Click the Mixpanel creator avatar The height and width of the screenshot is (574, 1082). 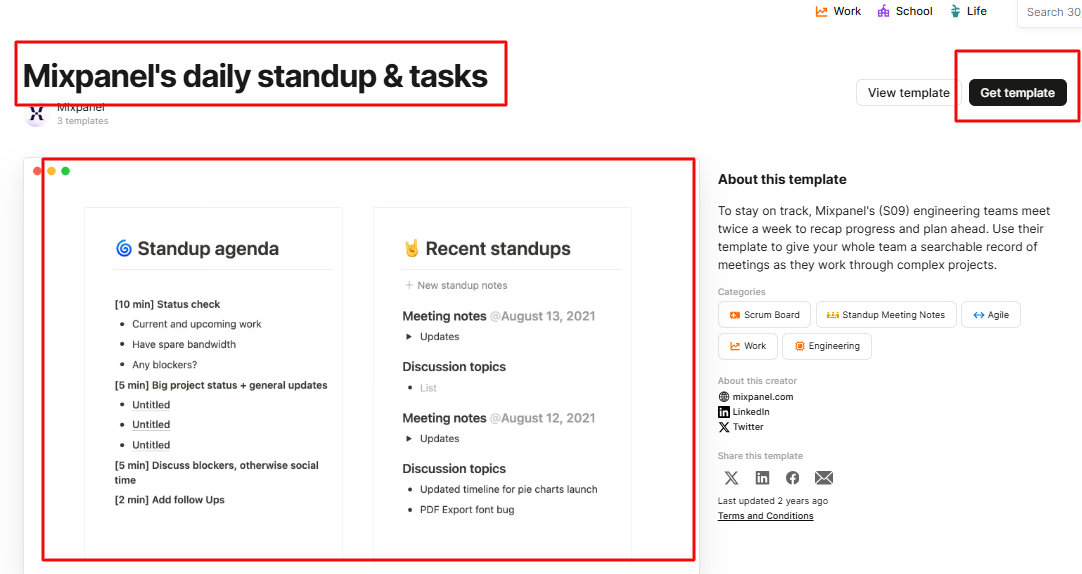[x=36, y=114]
